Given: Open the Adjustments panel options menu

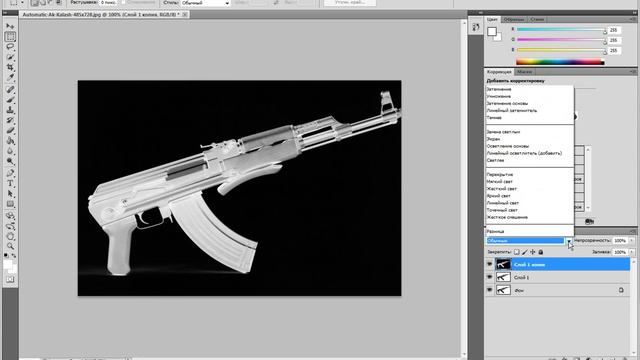Looking at the screenshot, I should click(x=633, y=71).
